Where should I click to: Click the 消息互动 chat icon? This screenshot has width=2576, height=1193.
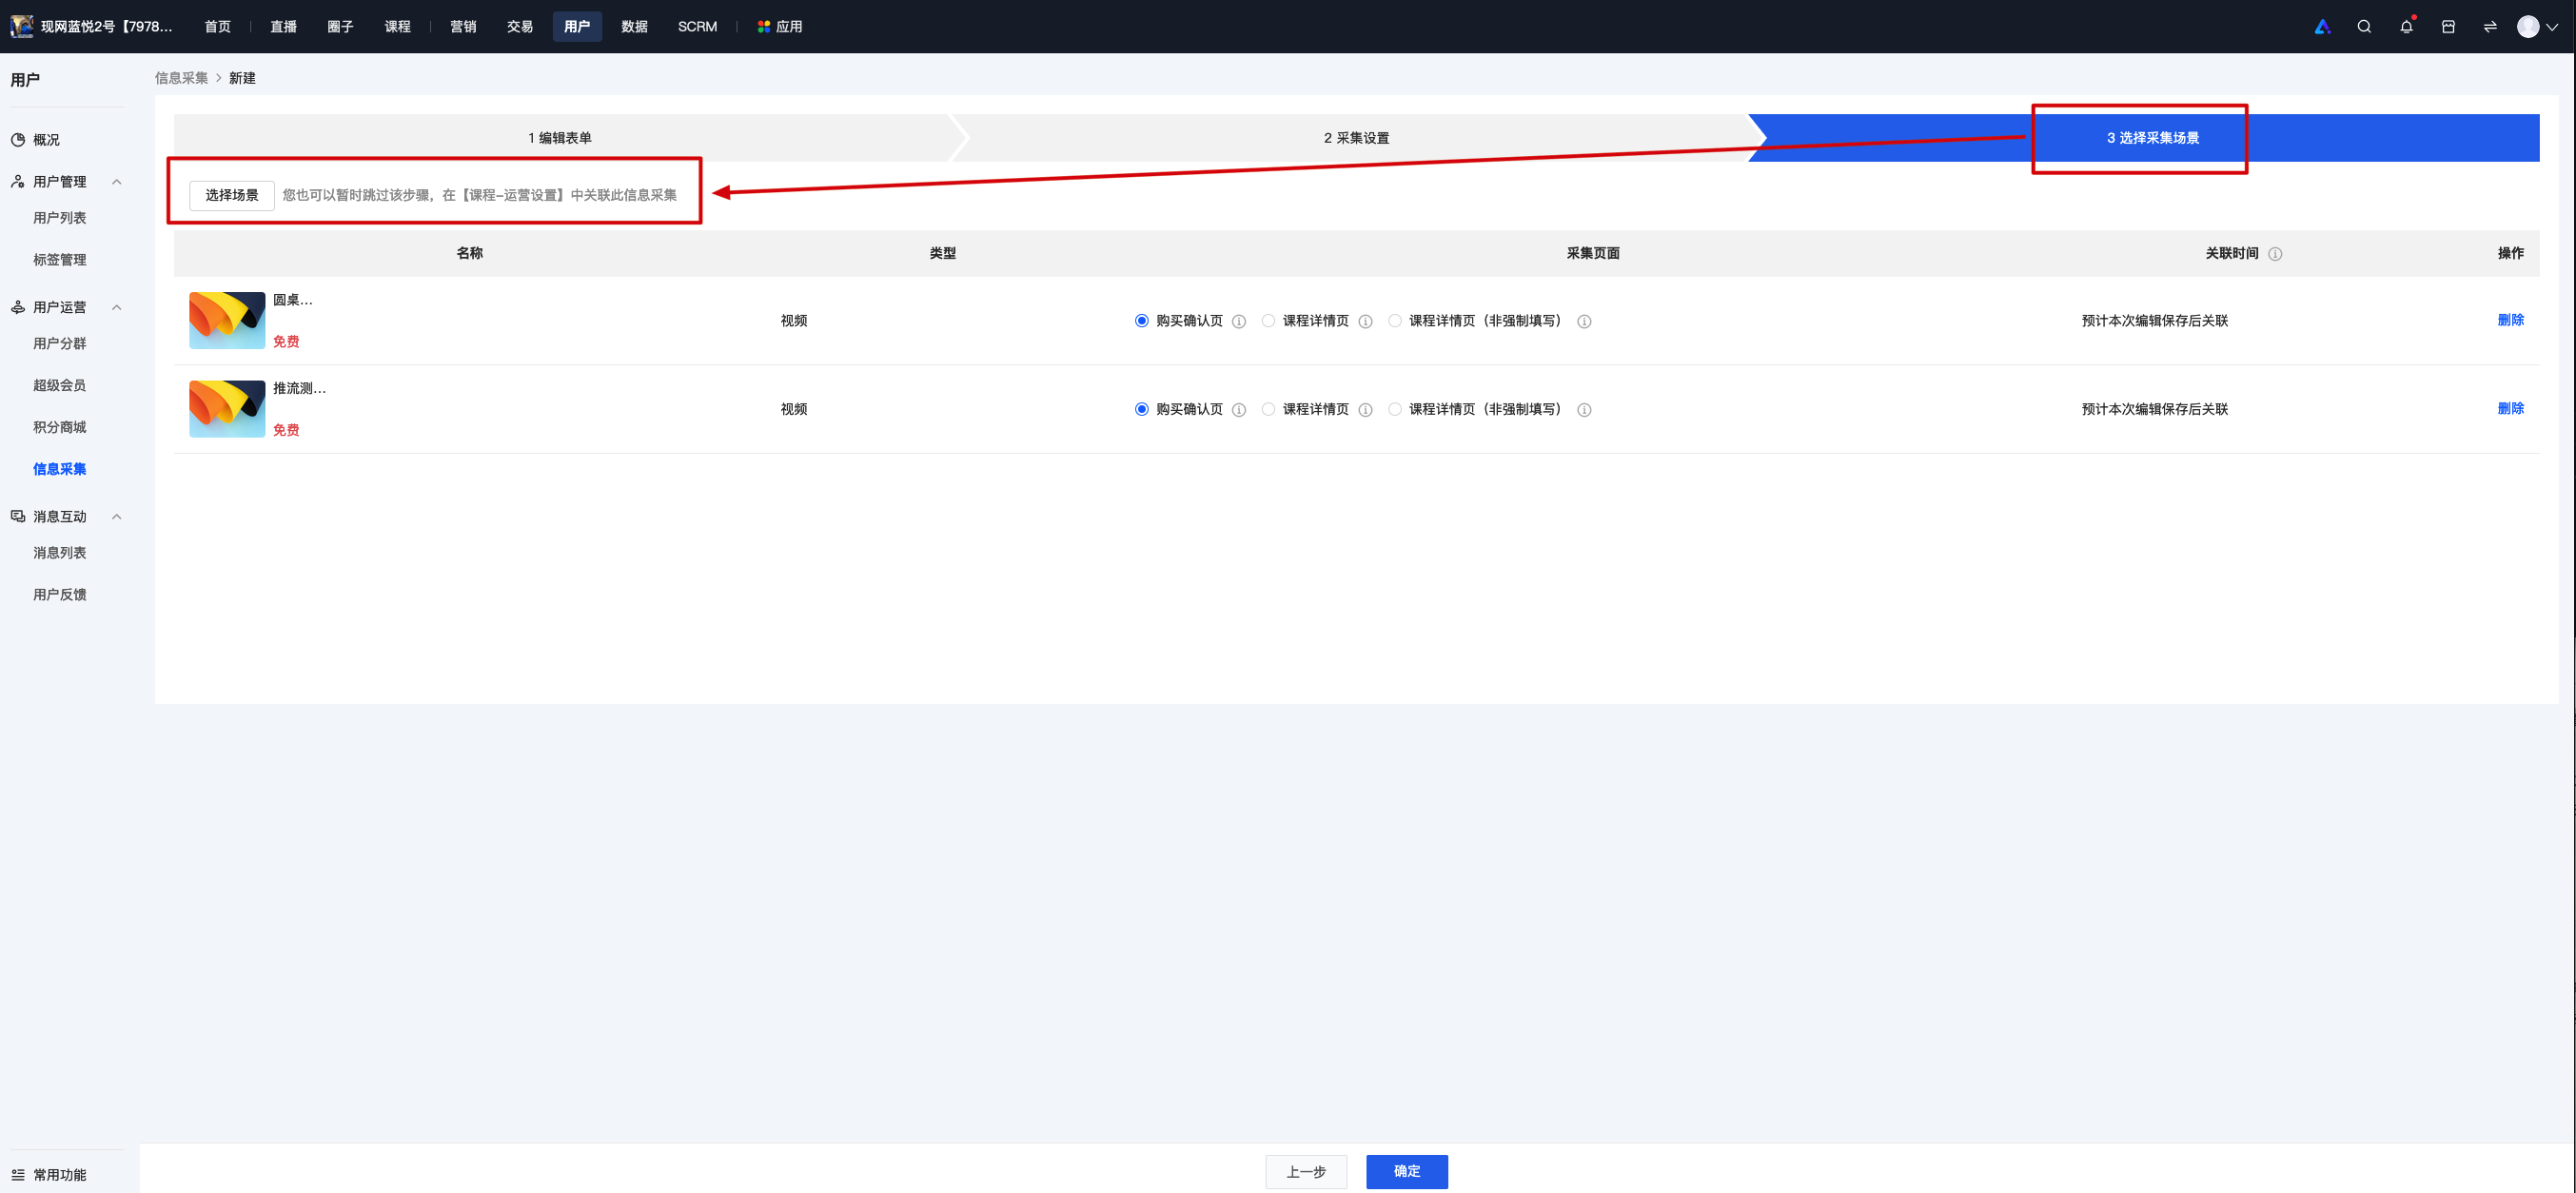(x=18, y=517)
